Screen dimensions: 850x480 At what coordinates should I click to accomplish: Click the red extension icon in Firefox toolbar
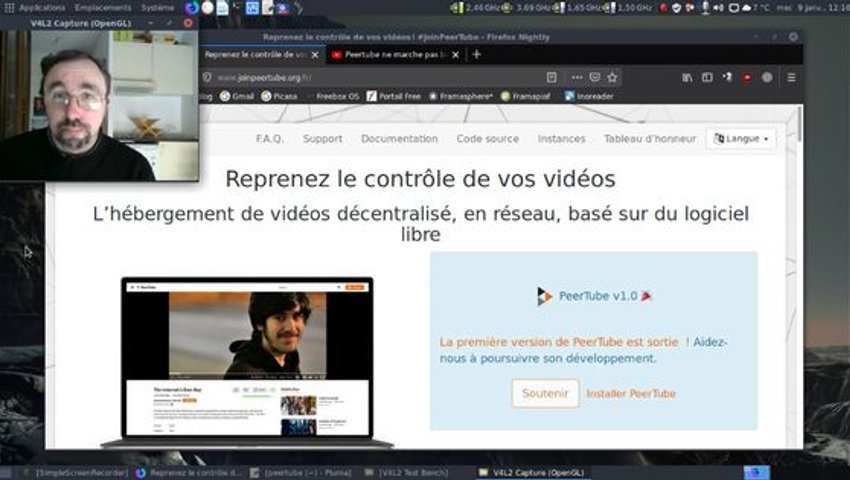point(747,78)
